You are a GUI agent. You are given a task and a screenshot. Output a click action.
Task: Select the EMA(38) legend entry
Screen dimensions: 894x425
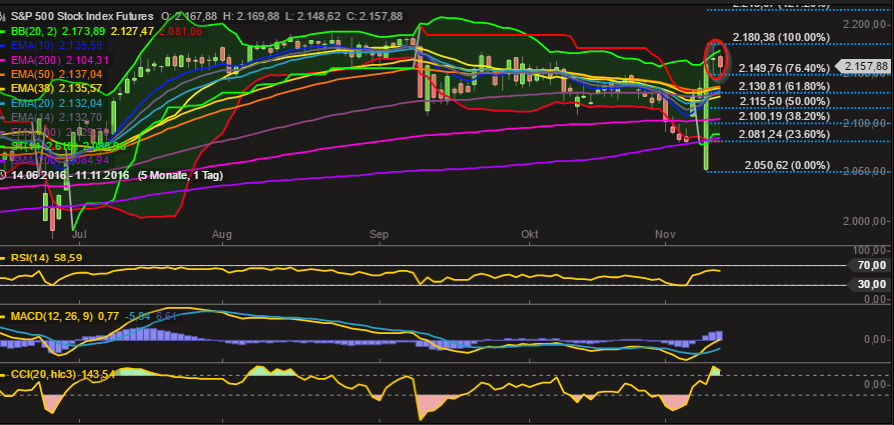point(58,88)
